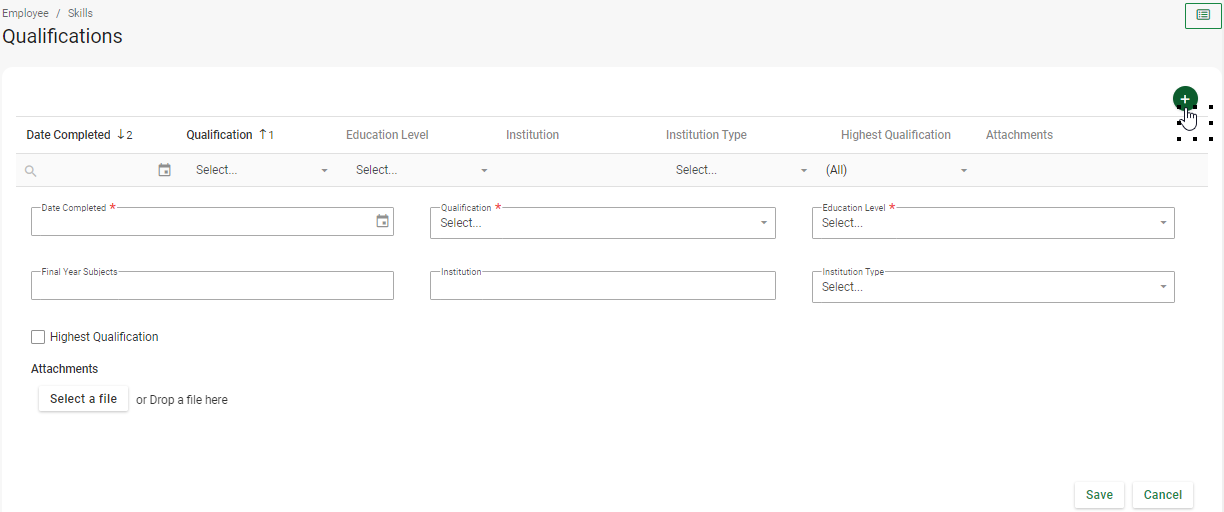
Task: Open the Institution Type column filter dropdown
Action: pos(804,171)
